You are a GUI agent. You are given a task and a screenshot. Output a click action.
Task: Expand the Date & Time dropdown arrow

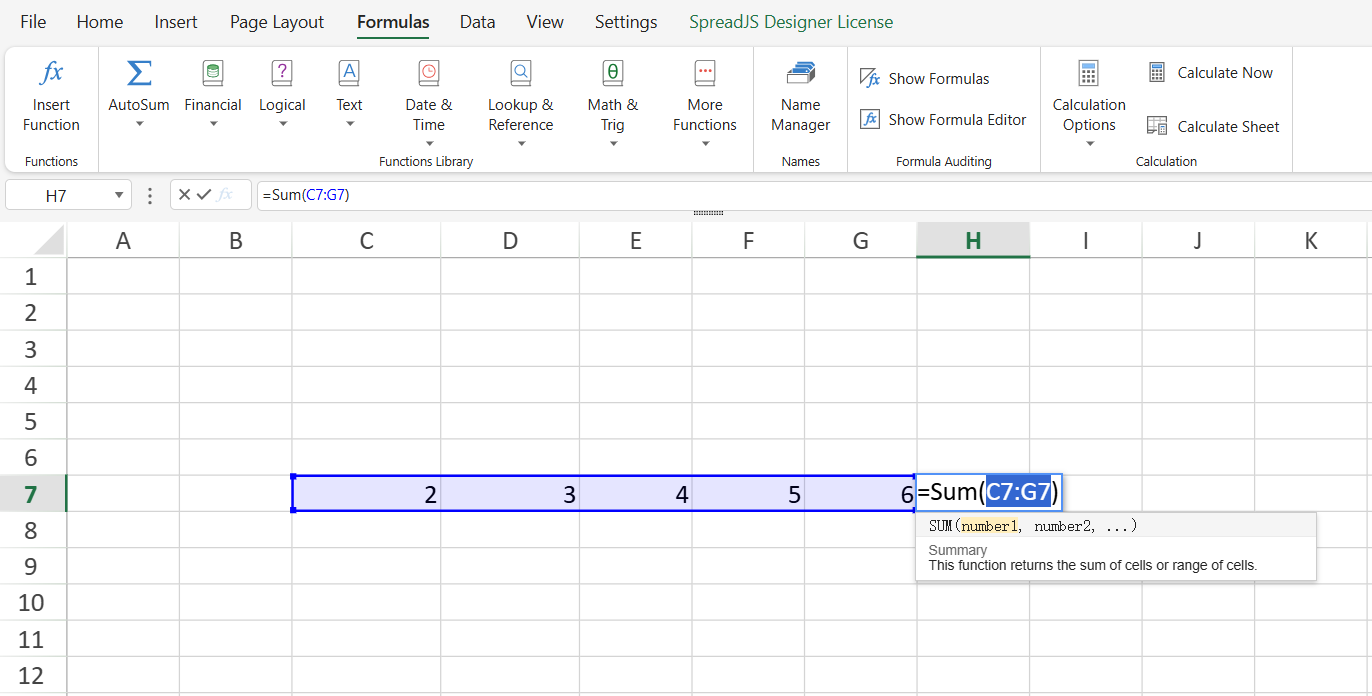[429, 144]
